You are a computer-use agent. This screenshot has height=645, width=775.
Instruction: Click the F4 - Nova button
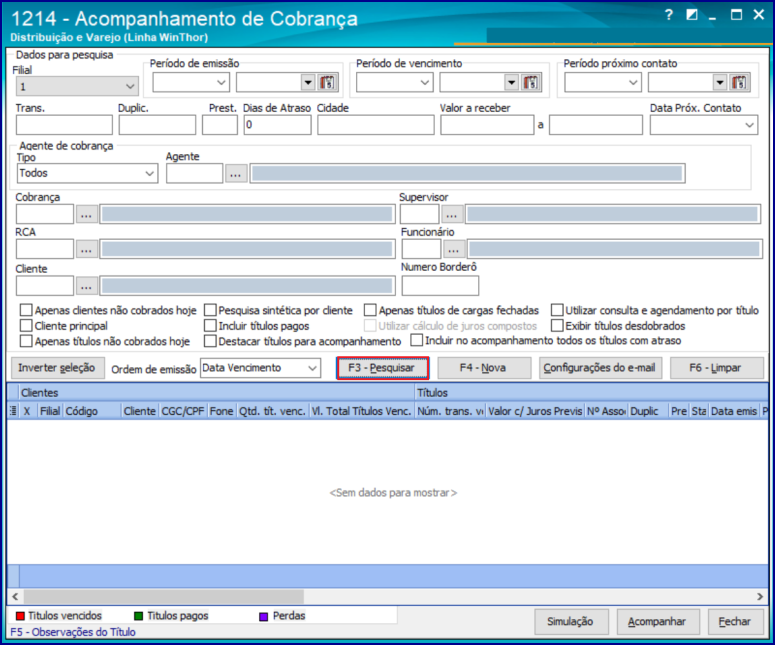[x=484, y=368]
